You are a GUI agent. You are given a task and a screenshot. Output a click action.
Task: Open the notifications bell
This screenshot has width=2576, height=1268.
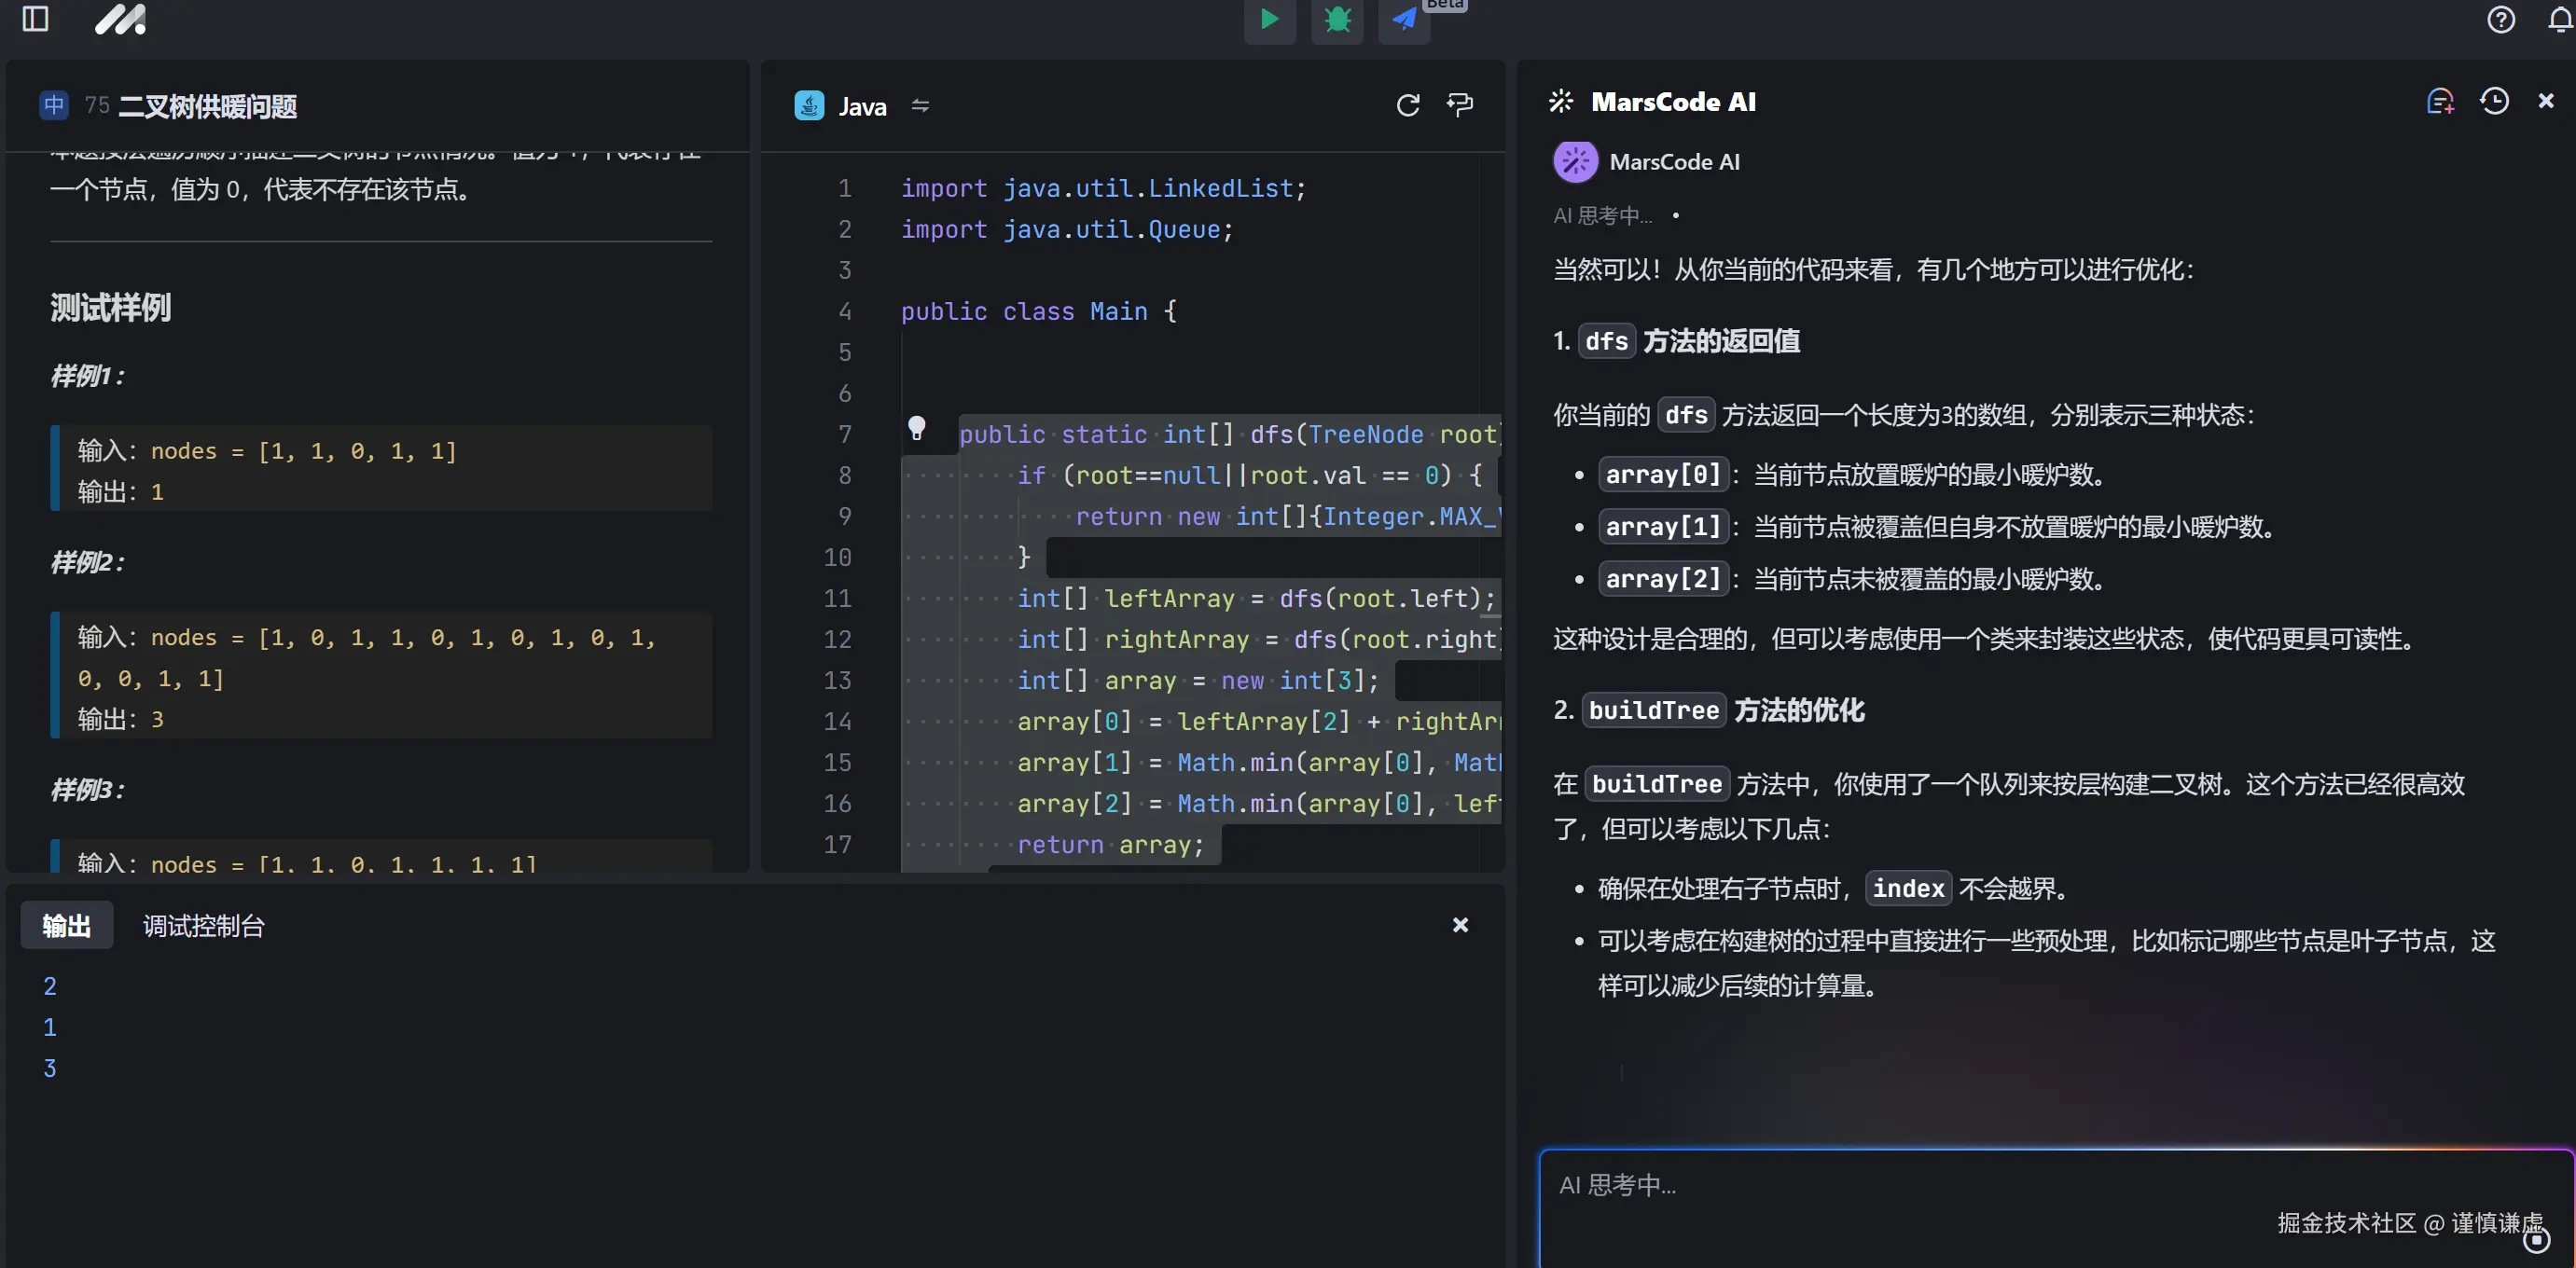(x=2560, y=20)
